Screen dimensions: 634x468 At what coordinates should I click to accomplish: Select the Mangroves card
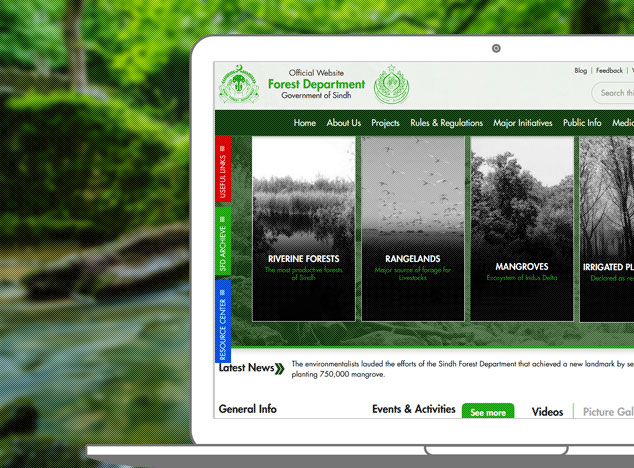(522, 229)
